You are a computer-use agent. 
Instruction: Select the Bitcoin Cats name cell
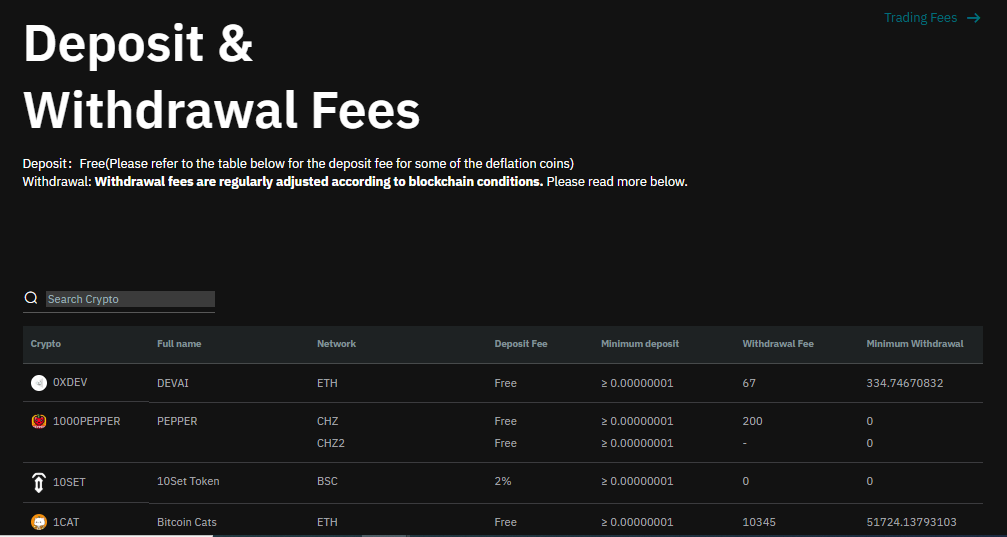coord(187,522)
